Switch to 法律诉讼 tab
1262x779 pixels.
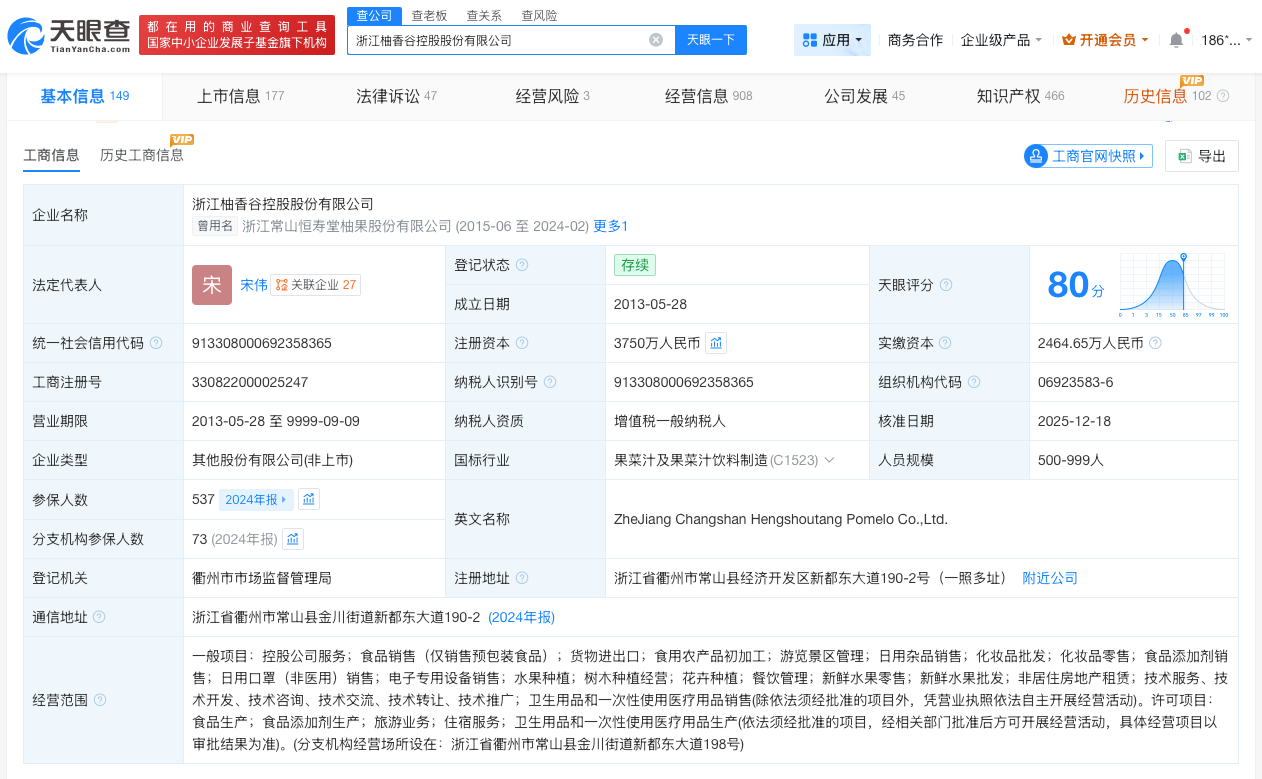396,96
